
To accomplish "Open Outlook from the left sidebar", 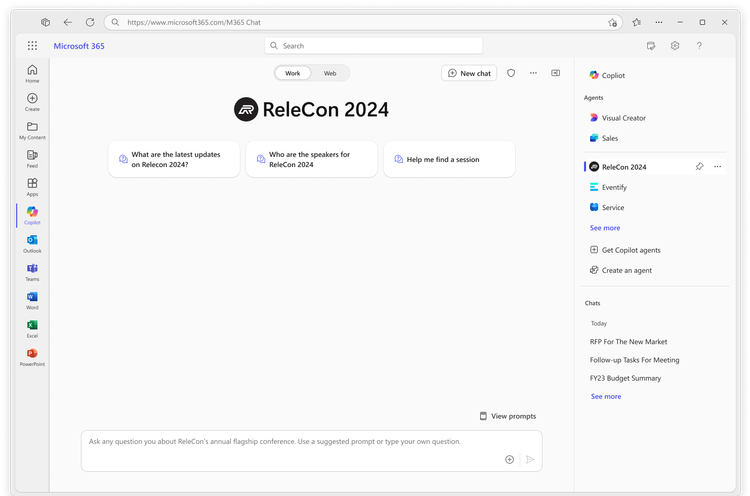I will point(32,243).
